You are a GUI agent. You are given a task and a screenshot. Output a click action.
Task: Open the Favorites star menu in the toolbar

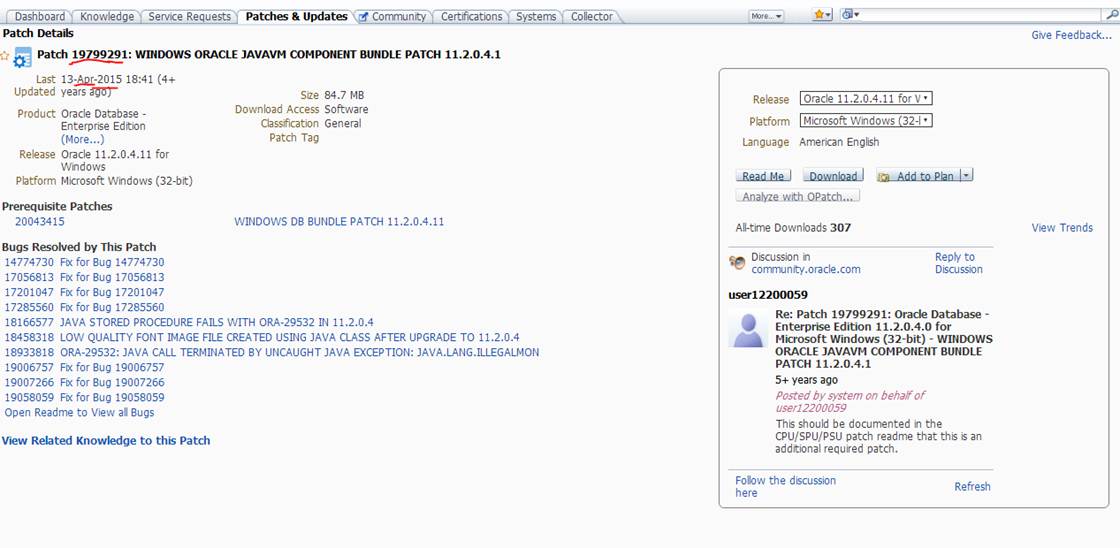[823, 15]
